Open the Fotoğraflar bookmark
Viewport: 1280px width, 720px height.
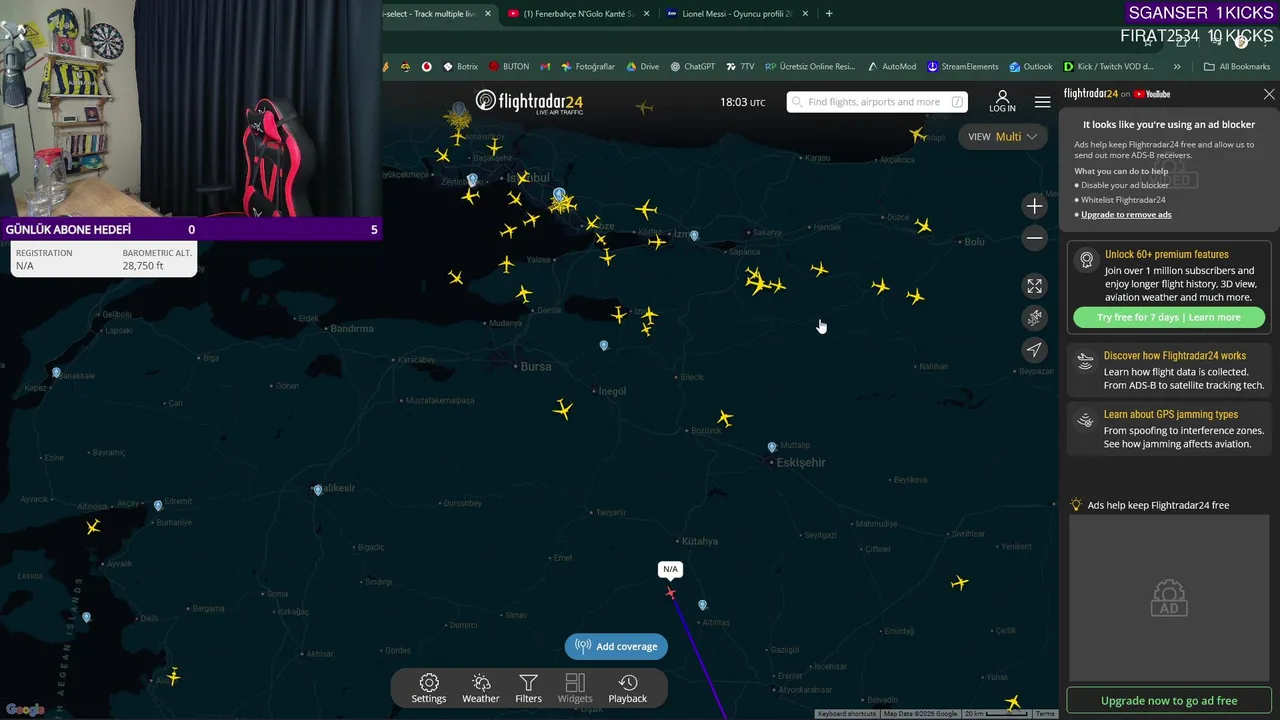point(588,67)
